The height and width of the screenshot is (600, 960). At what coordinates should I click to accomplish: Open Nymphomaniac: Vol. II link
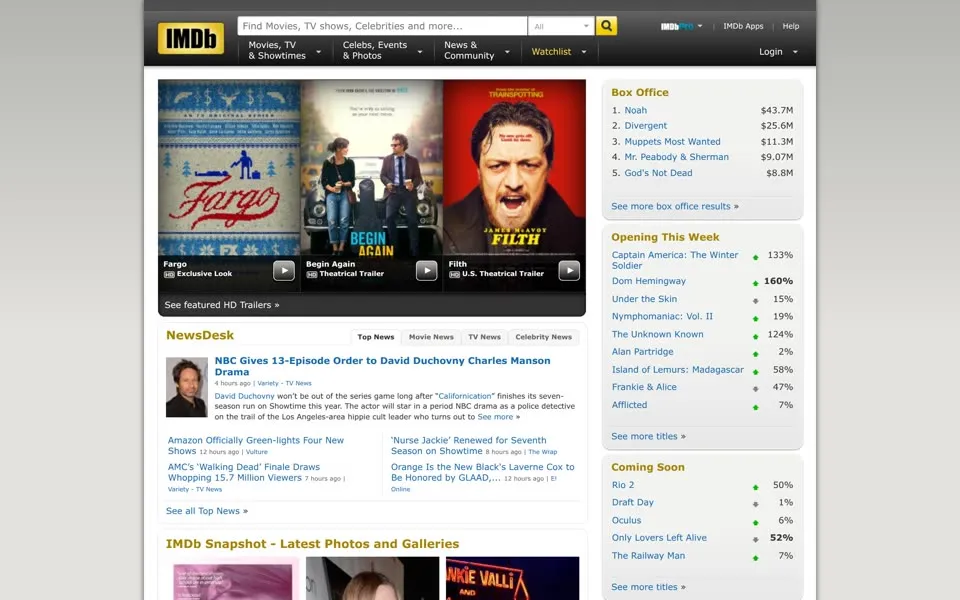[662, 317]
